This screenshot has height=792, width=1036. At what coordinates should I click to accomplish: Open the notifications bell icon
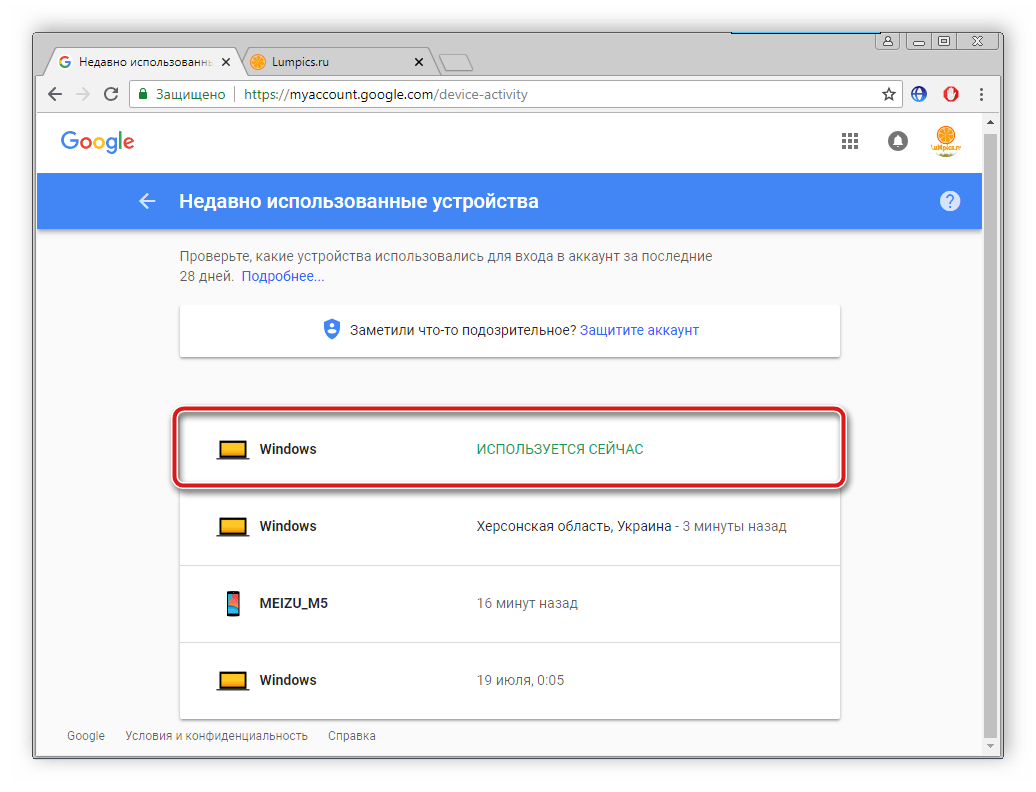tap(898, 142)
